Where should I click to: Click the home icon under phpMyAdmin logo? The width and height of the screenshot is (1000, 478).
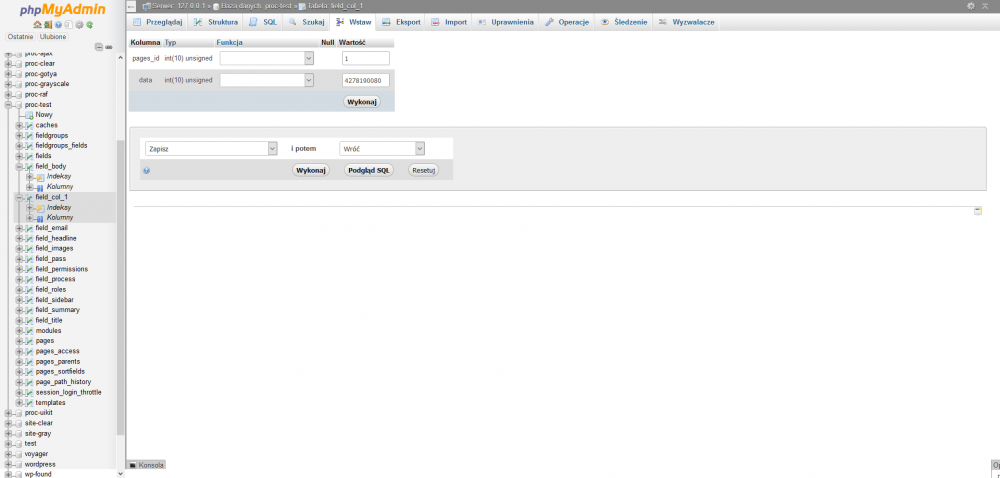pos(37,25)
